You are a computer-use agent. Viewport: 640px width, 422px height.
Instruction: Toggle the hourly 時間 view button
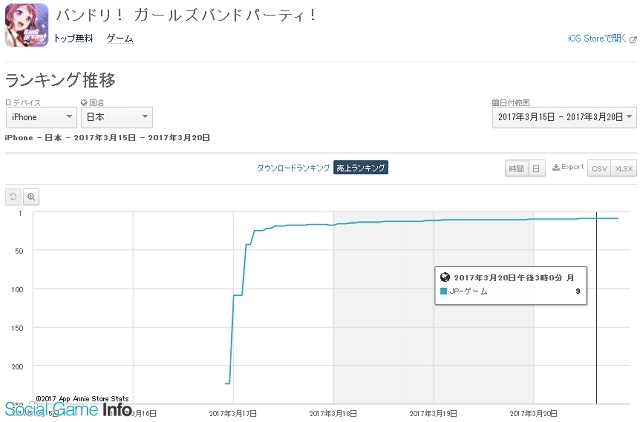(x=516, y=168)
